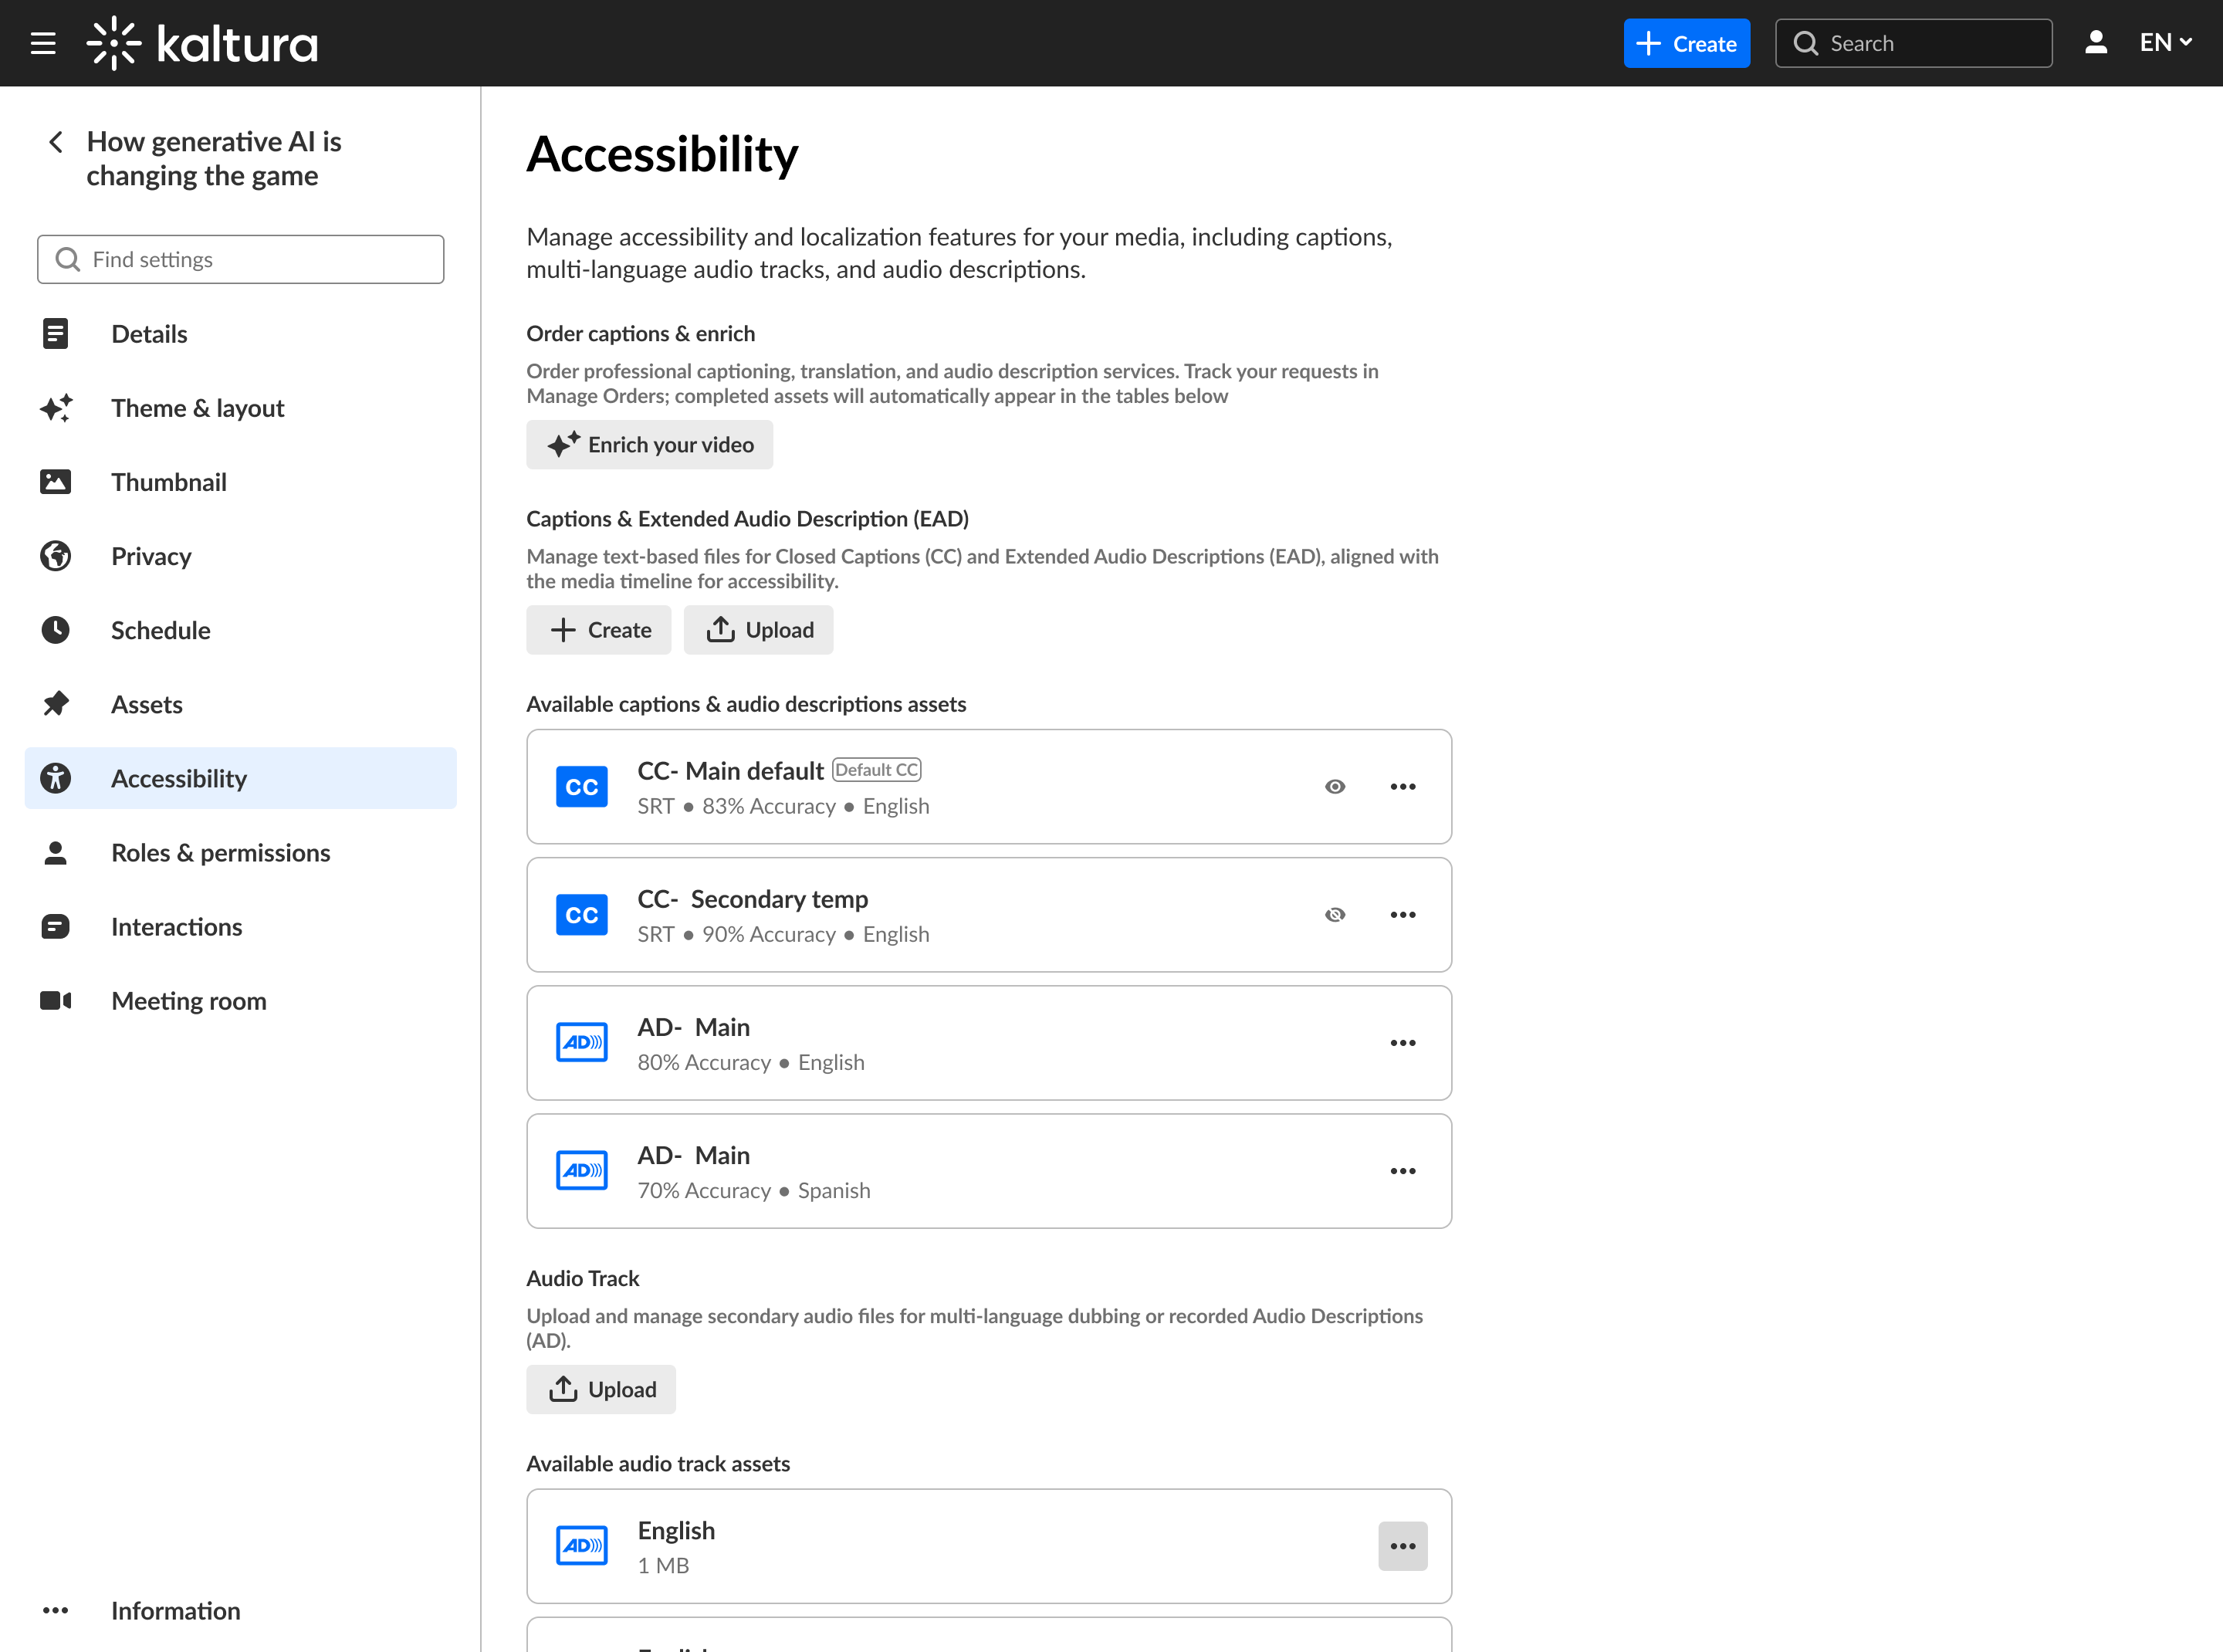Upload a captions file
Viewport: 2223px width, 1652px height.
[x=758, y=630]
